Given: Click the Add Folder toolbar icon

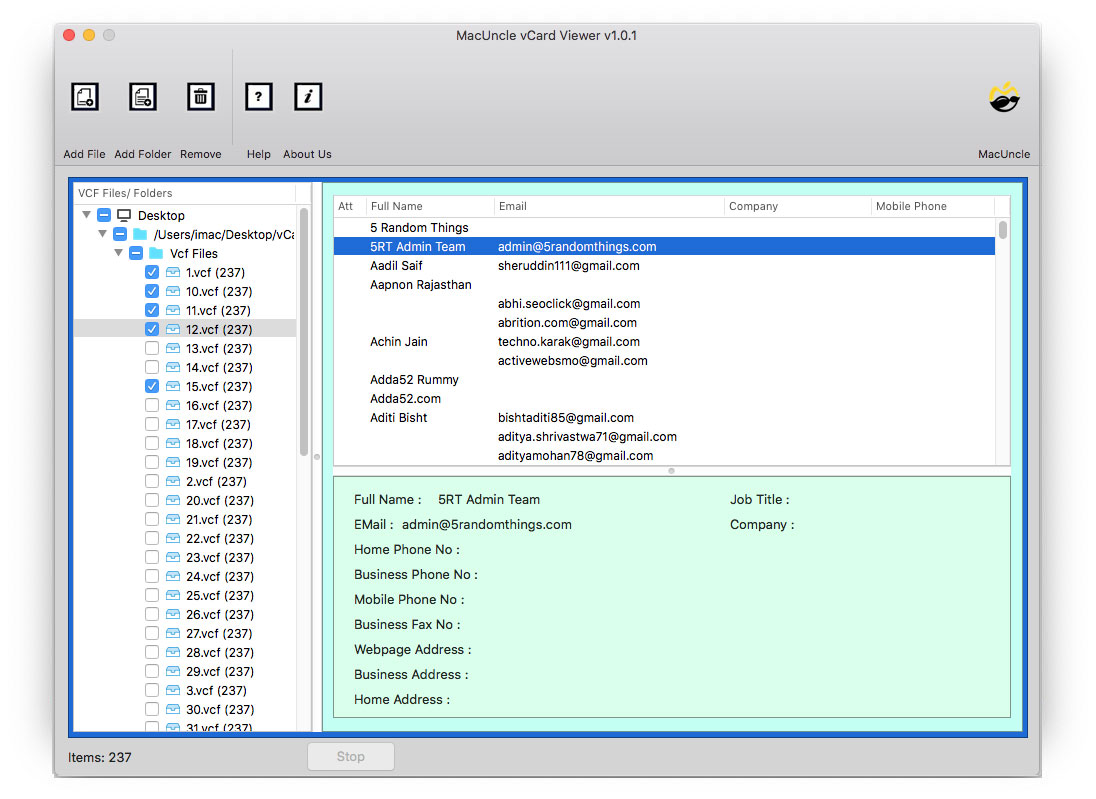Looking at the screenshot, I should pyautogui.click(x=143, y=96).
